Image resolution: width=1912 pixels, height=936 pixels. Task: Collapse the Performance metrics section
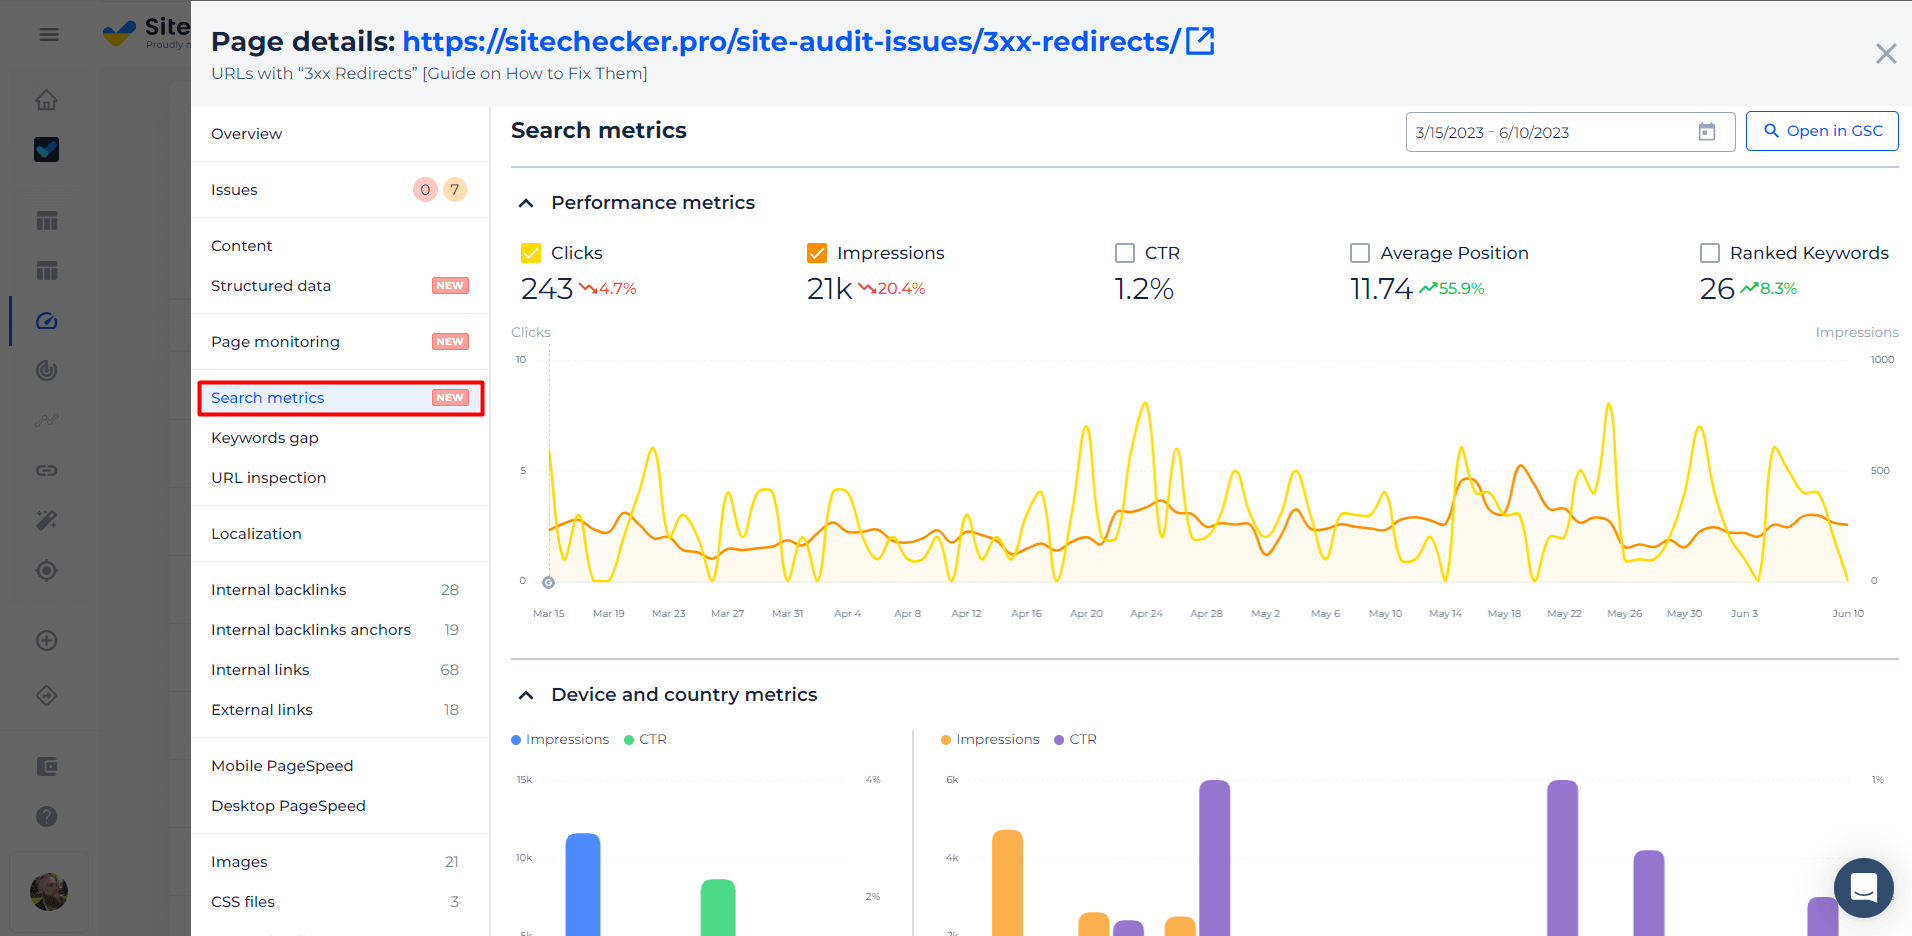(526, 203)
